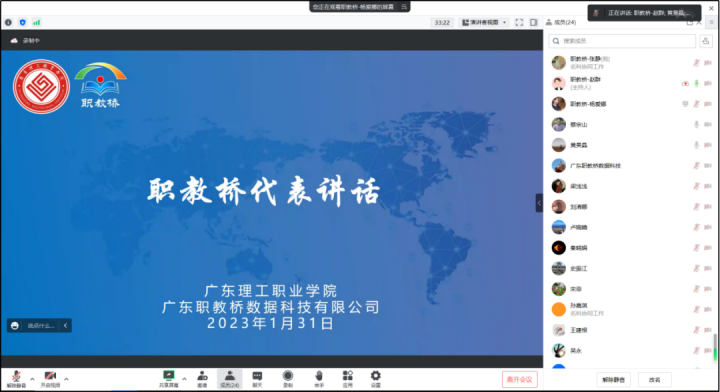
Task: Click the 录制中 cloud recording indicator
Action: coord(25,40)
